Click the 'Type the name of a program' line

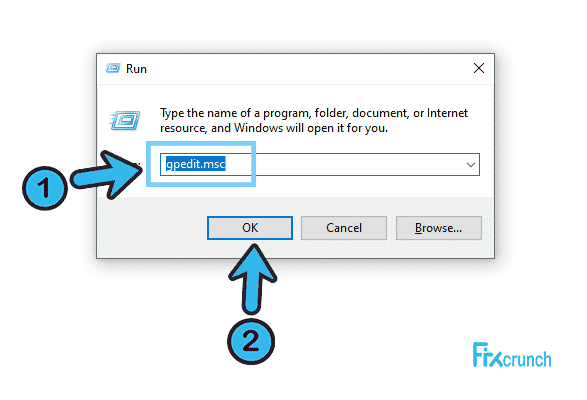point(314,113)
